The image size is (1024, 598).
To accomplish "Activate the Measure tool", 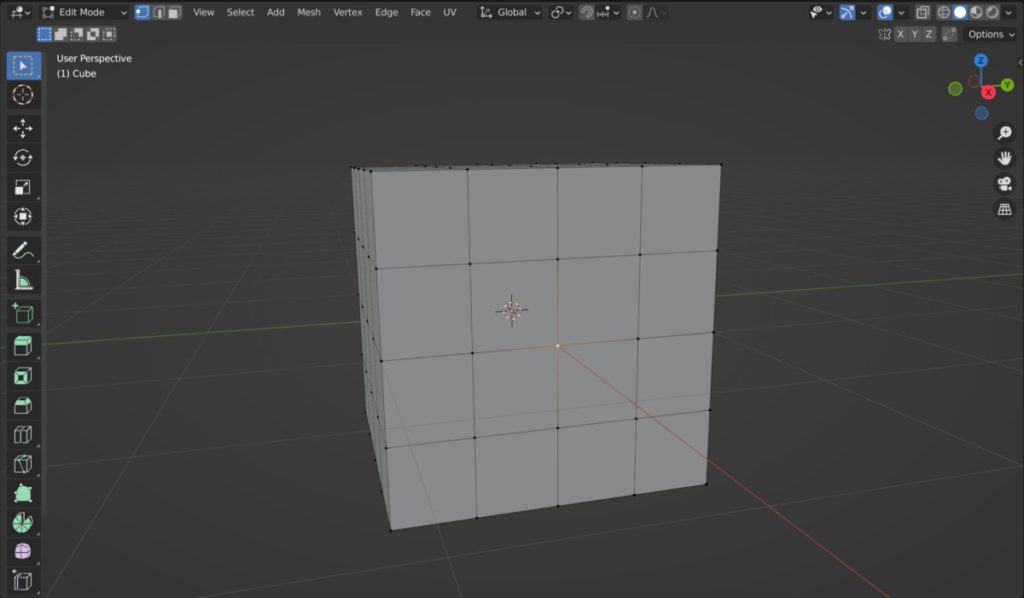I will coord(23,280).
